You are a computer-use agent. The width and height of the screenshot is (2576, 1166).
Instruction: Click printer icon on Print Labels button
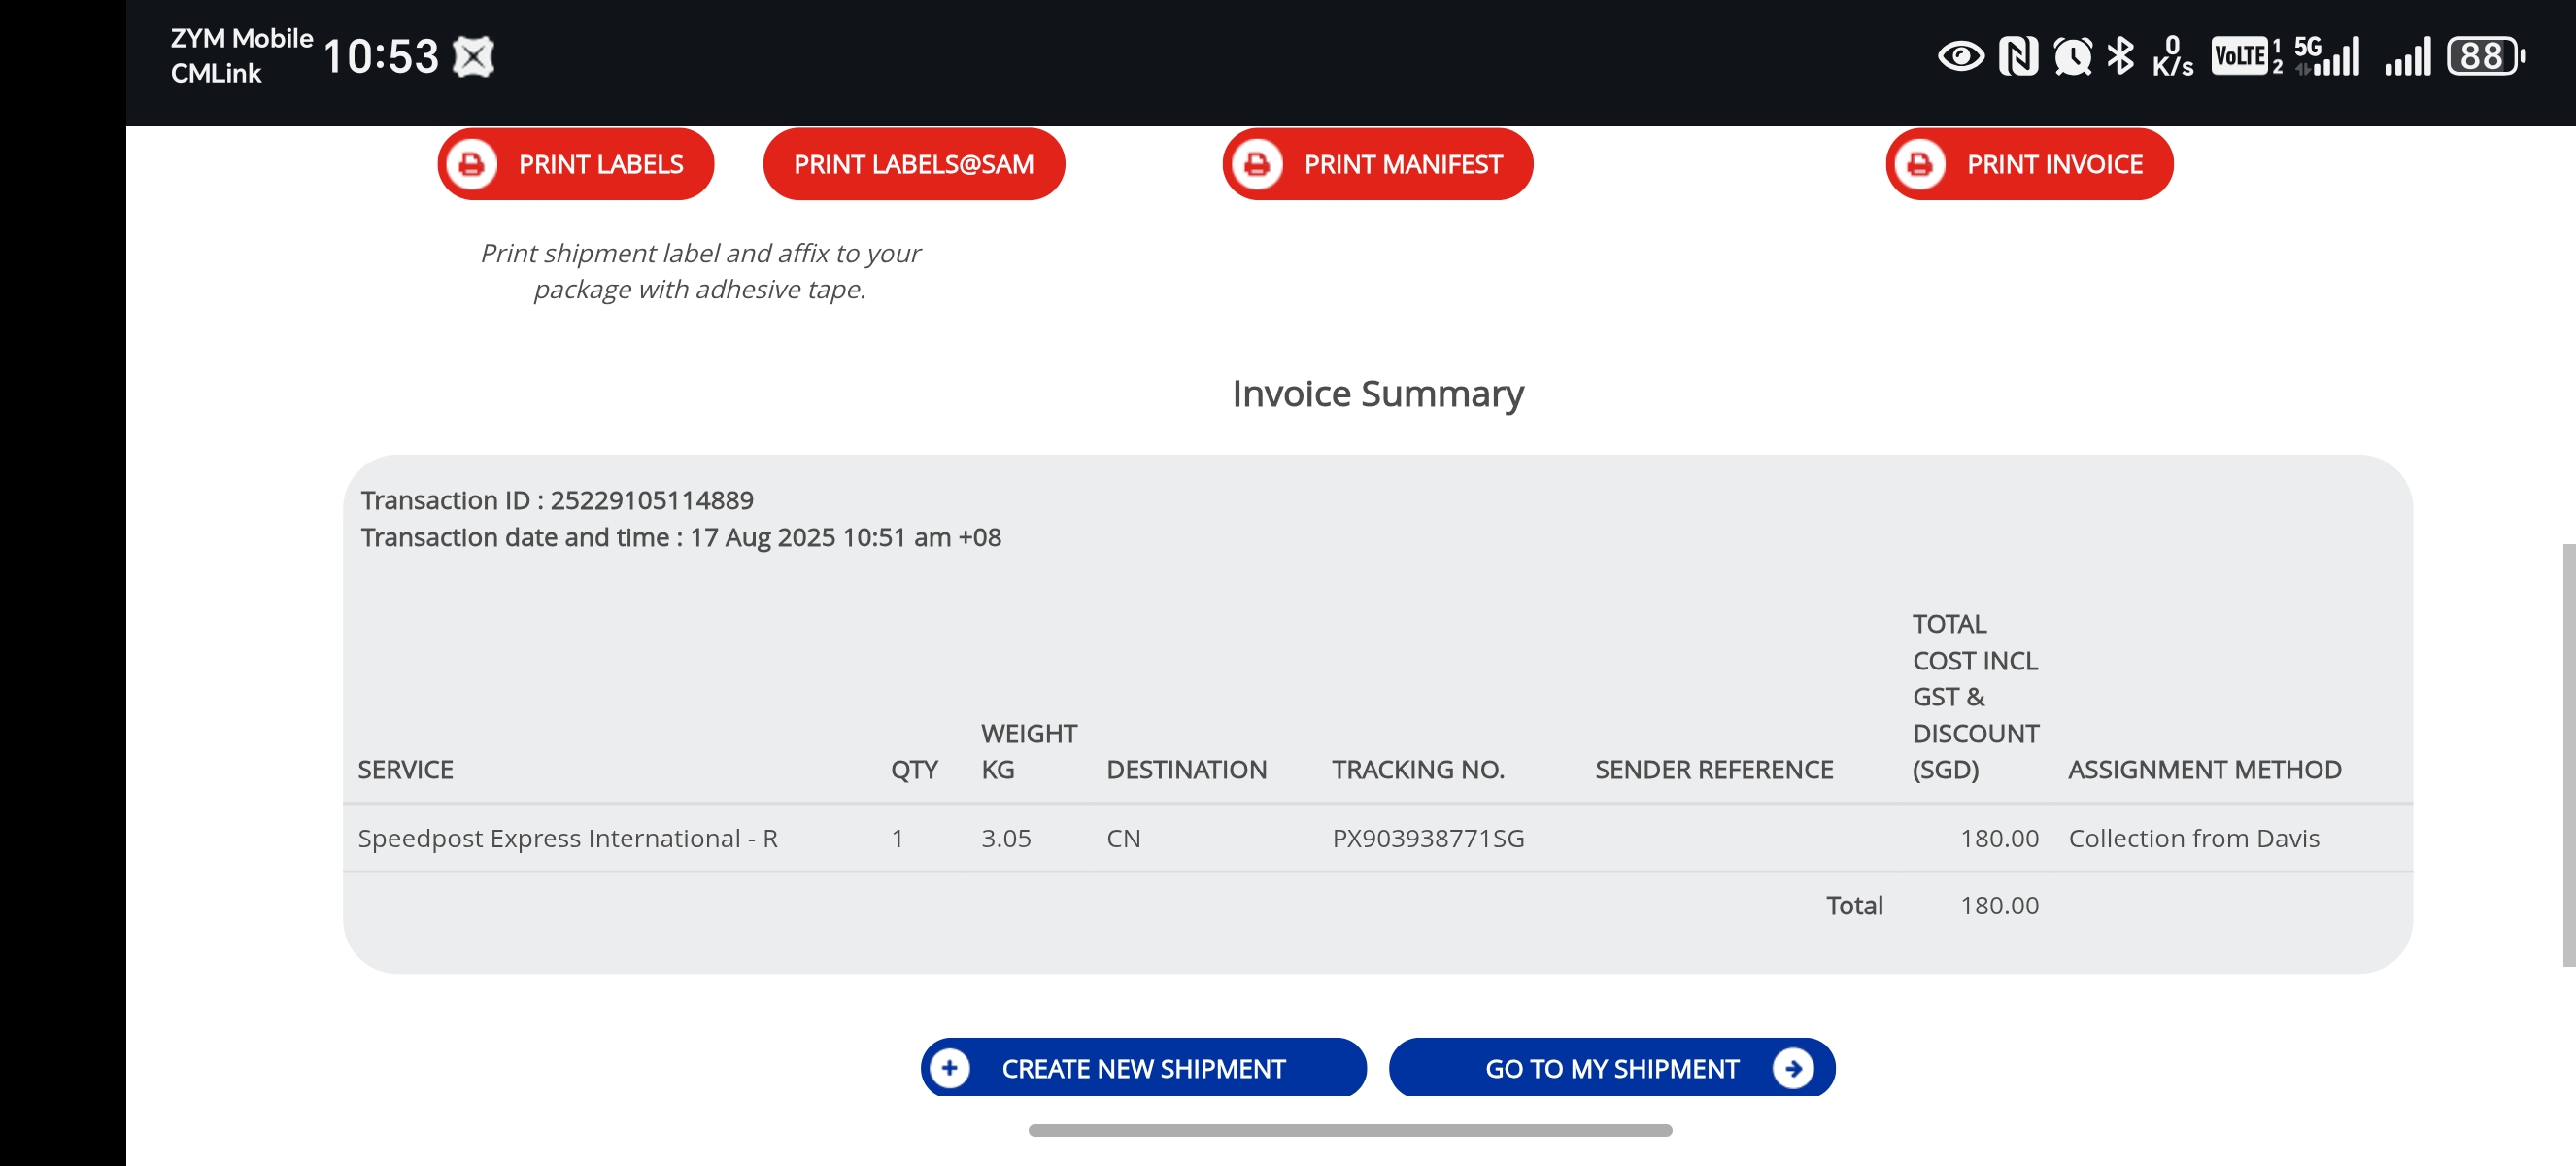click(471, 164)
